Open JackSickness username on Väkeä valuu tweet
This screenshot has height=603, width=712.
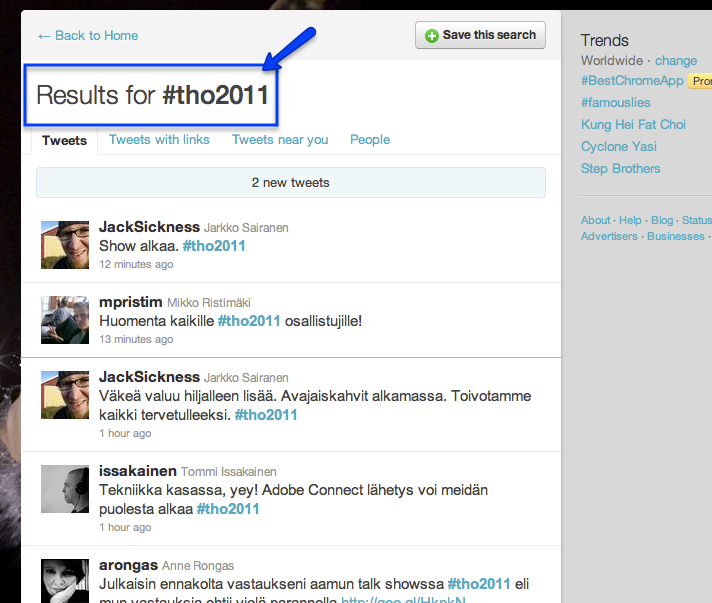[x=149, y=377]
